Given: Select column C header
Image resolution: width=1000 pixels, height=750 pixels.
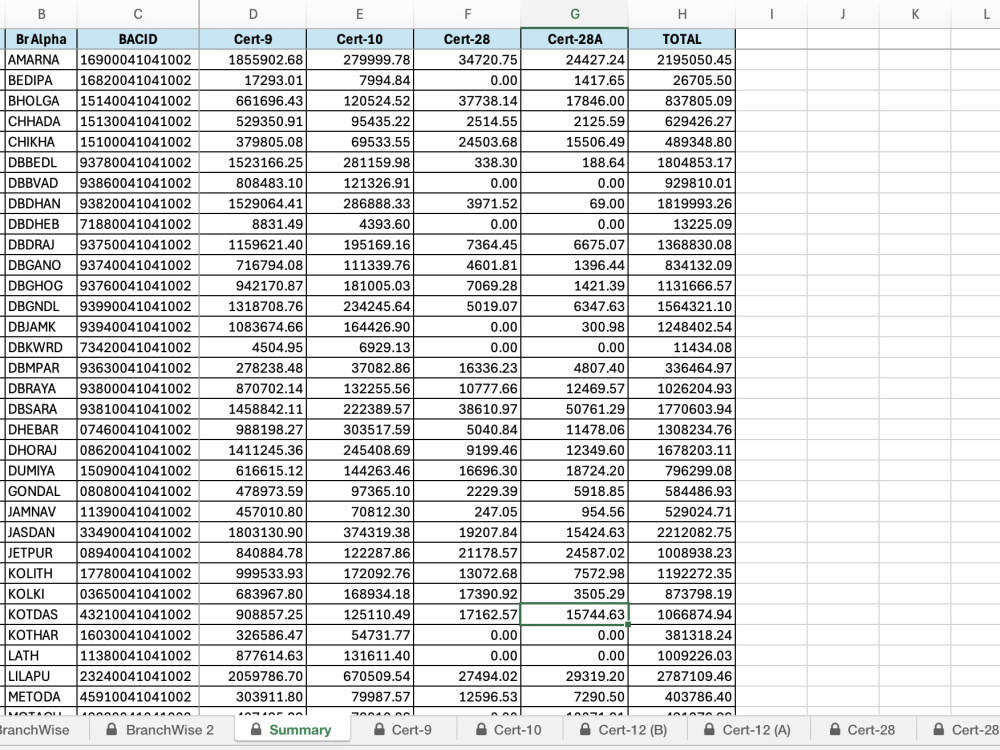Looking at the screenshot, I should (x=138, y=14).
